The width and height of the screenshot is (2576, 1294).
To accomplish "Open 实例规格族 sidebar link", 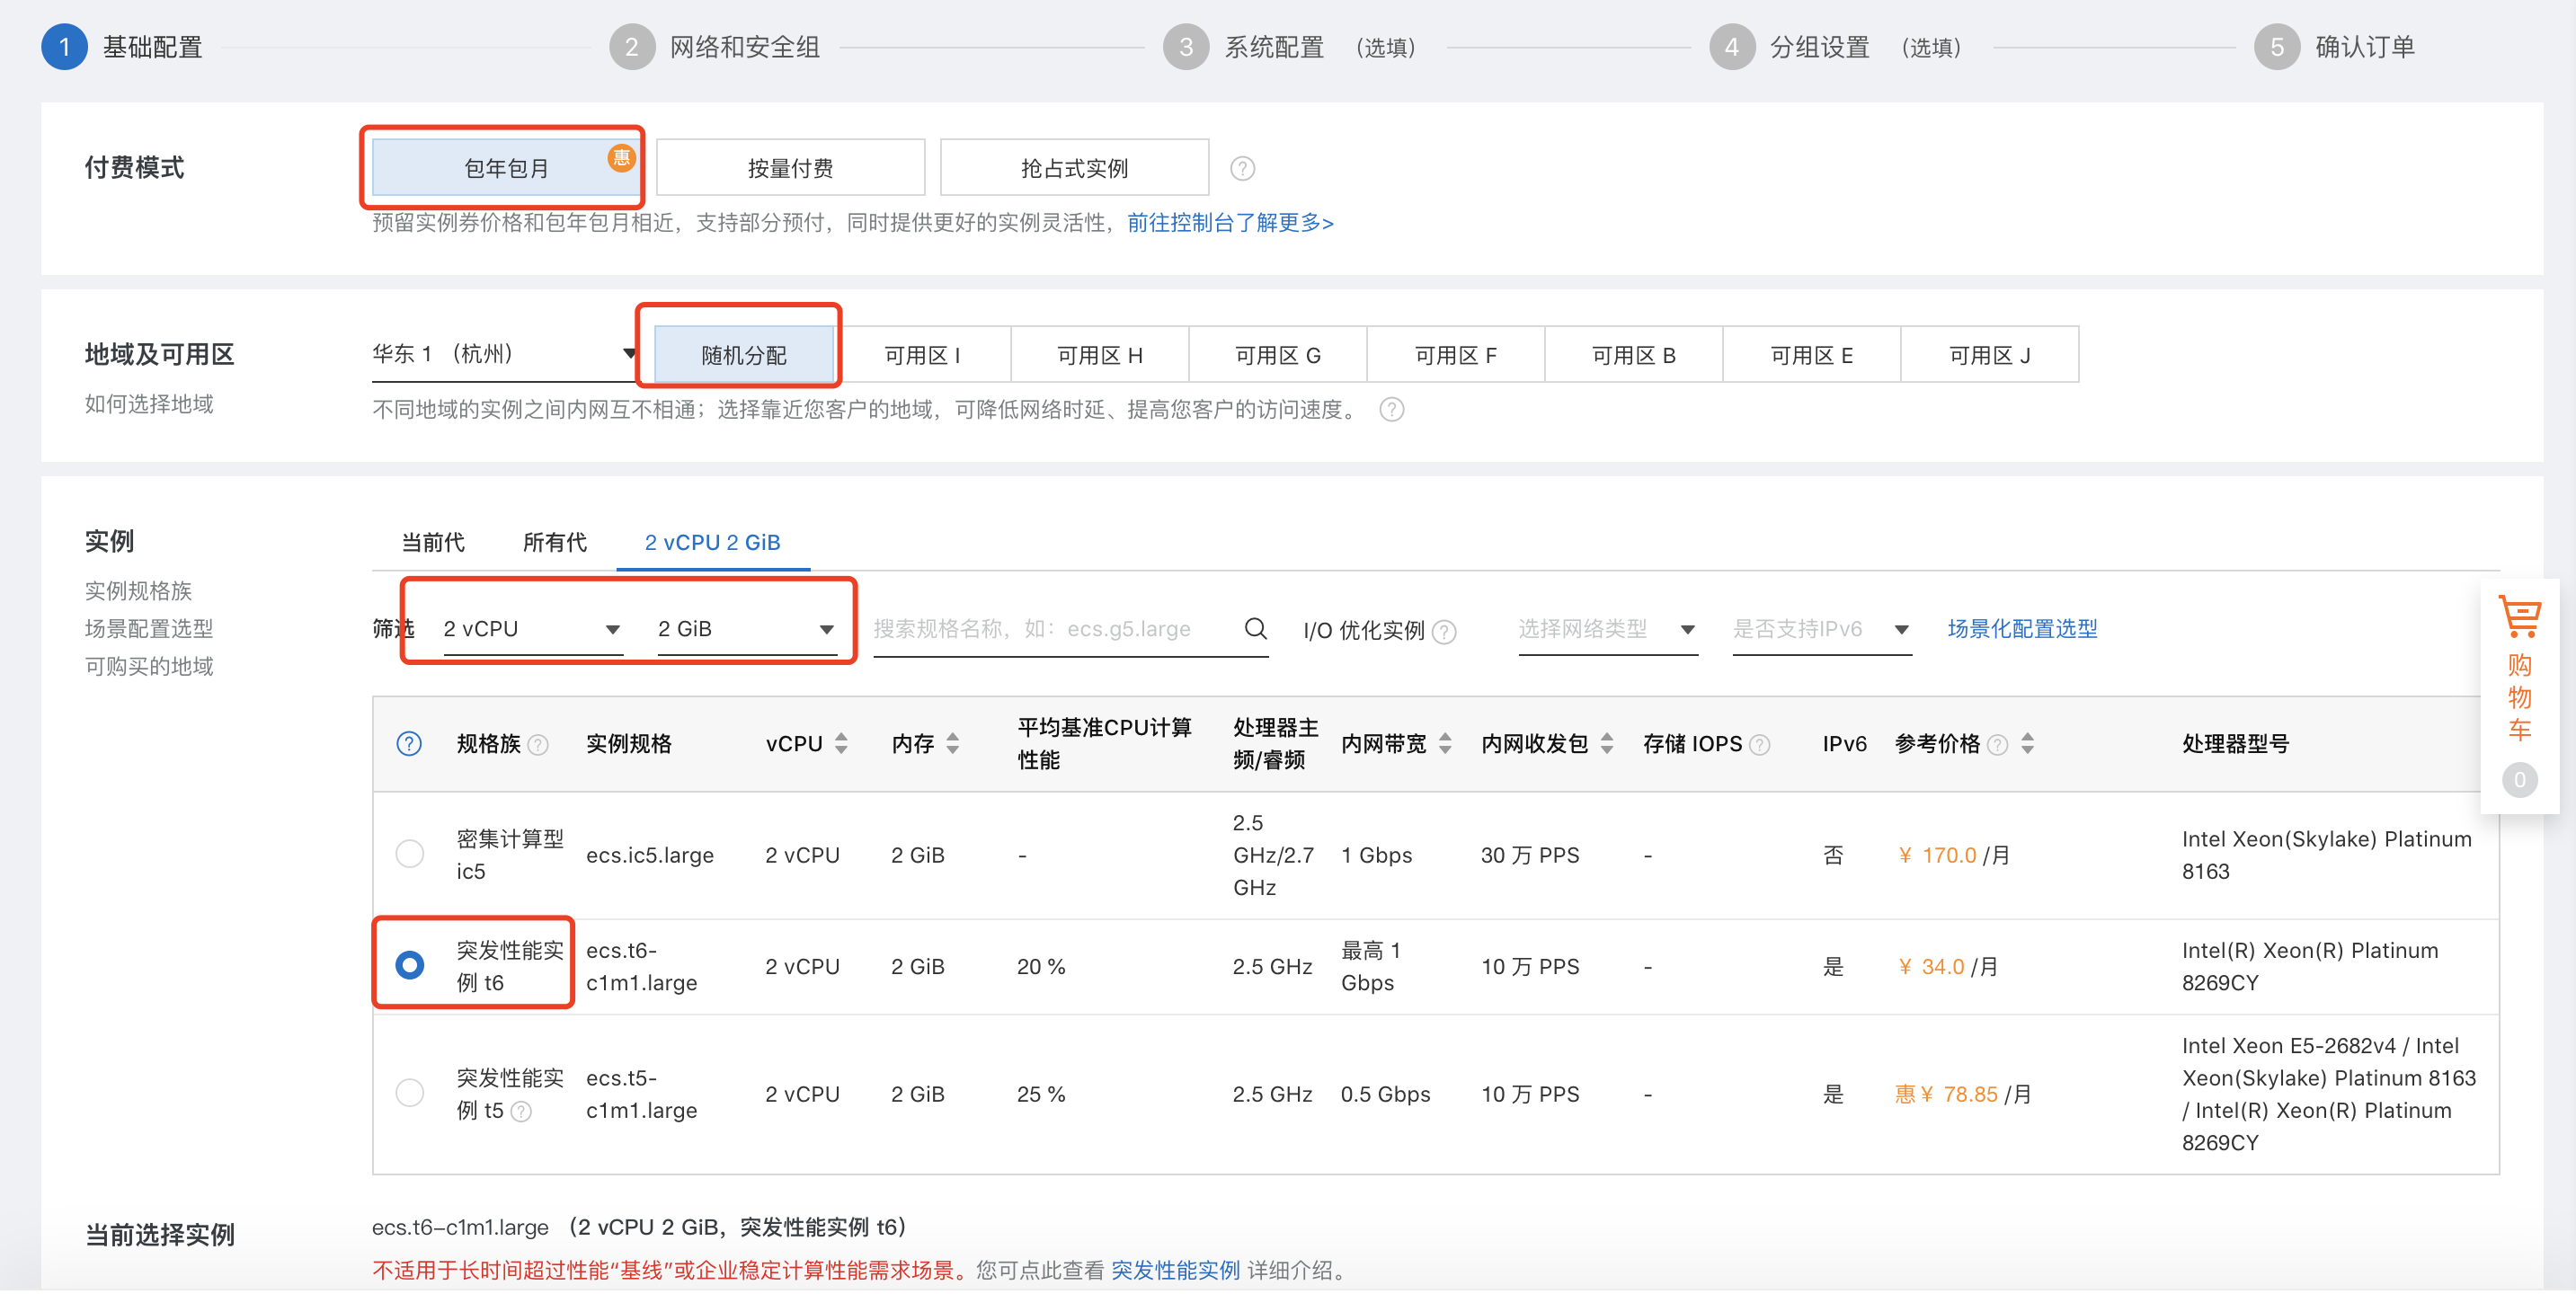I will pyautogui.click(x=138, y=591).
